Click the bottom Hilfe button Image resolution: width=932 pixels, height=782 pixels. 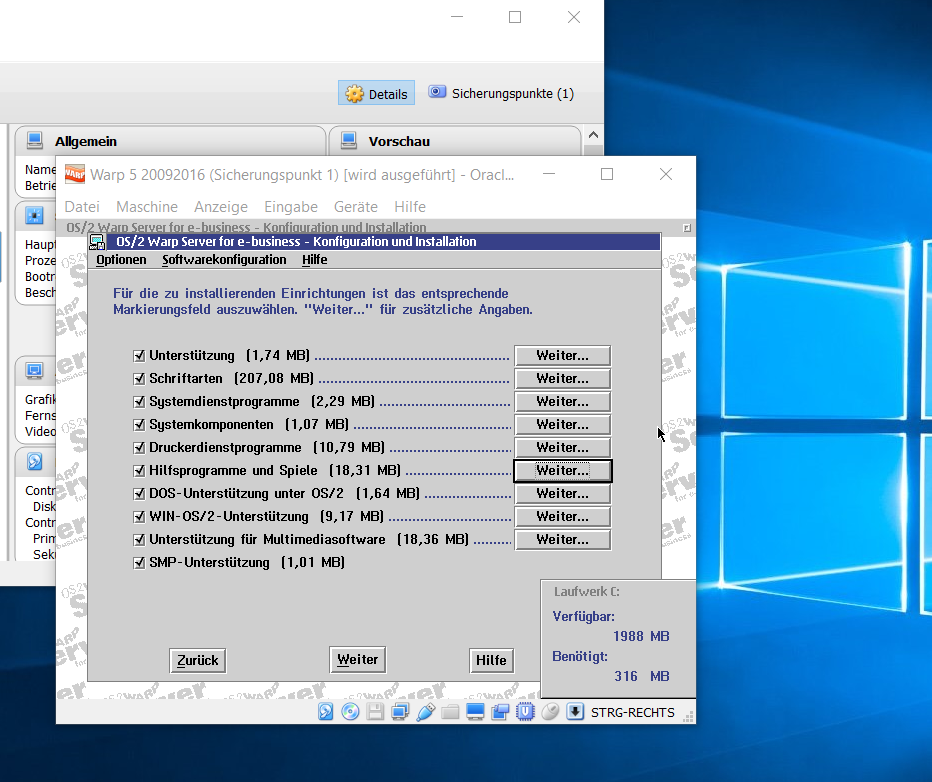point(491,660)
